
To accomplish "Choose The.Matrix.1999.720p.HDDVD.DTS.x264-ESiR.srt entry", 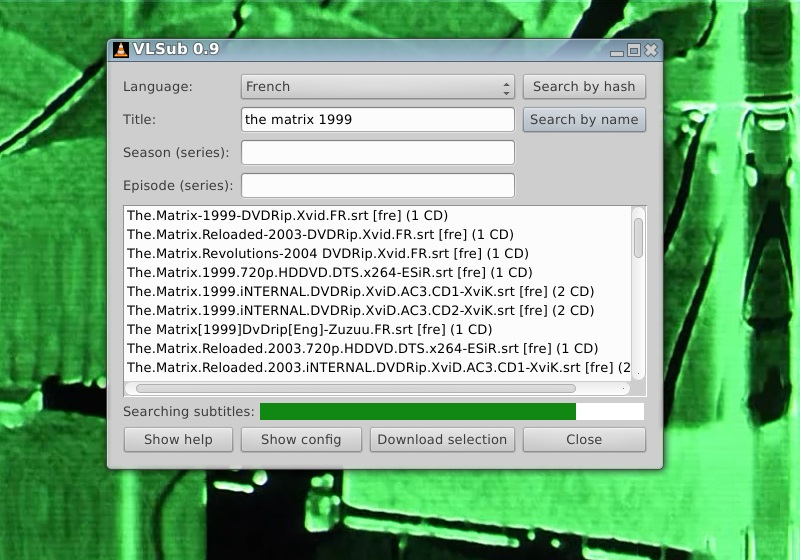I will (x=329, y=272).
